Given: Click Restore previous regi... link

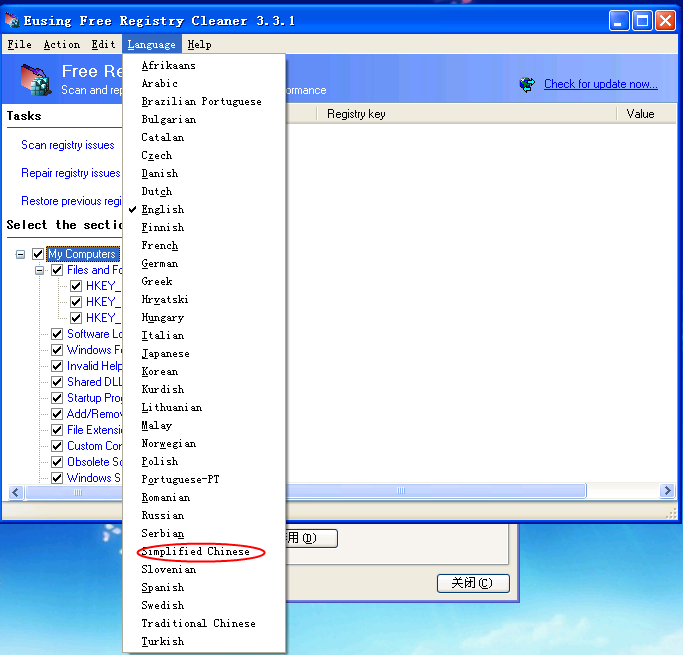Looking at the screenshot, I should pos(71,201).
